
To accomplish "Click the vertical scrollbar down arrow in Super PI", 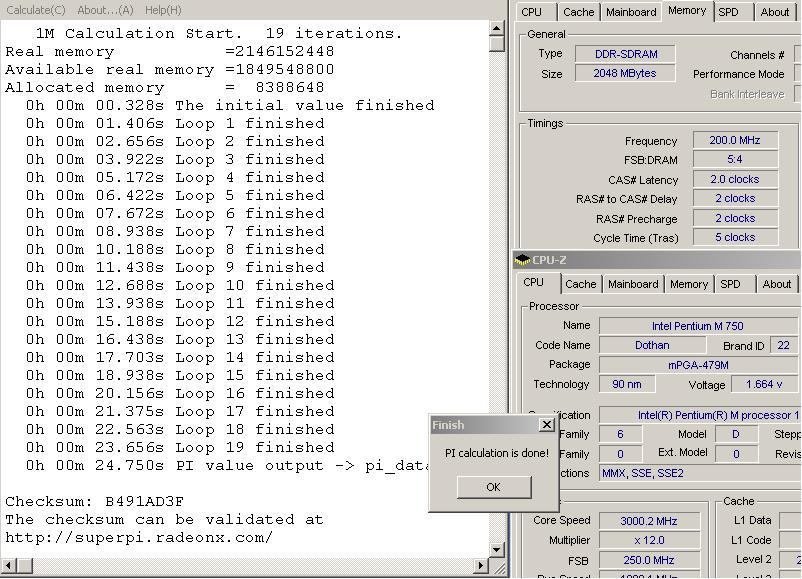I will 496,550.
